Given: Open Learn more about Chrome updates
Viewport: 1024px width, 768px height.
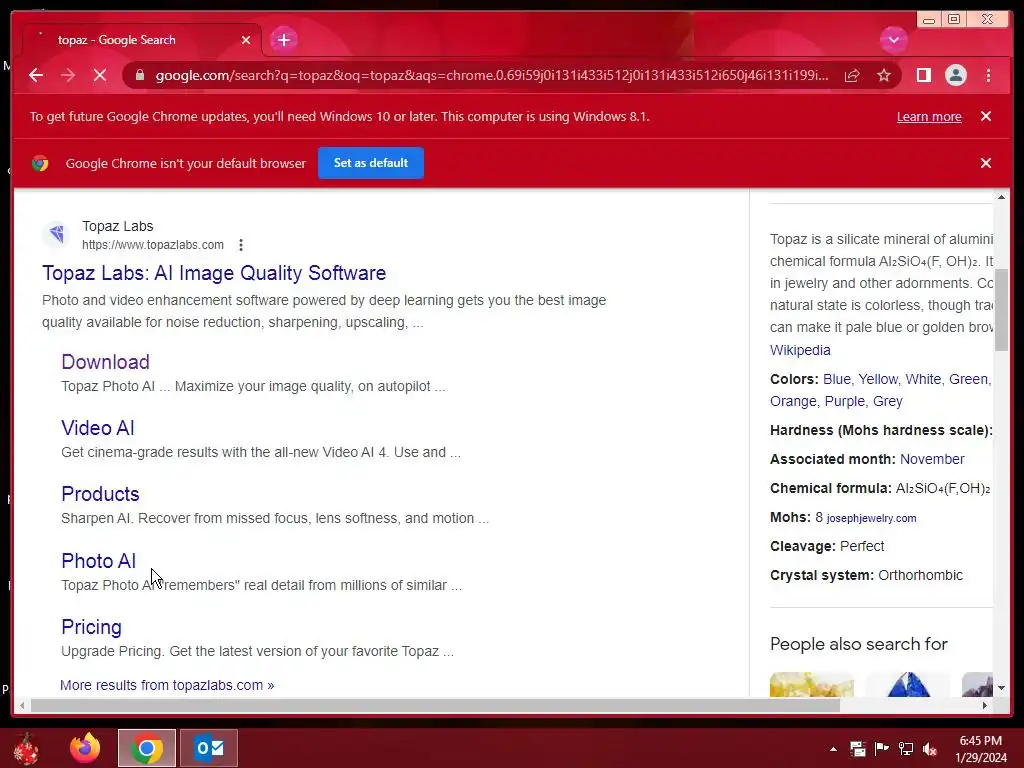Looking at the screenshot, I should (929, 116).
